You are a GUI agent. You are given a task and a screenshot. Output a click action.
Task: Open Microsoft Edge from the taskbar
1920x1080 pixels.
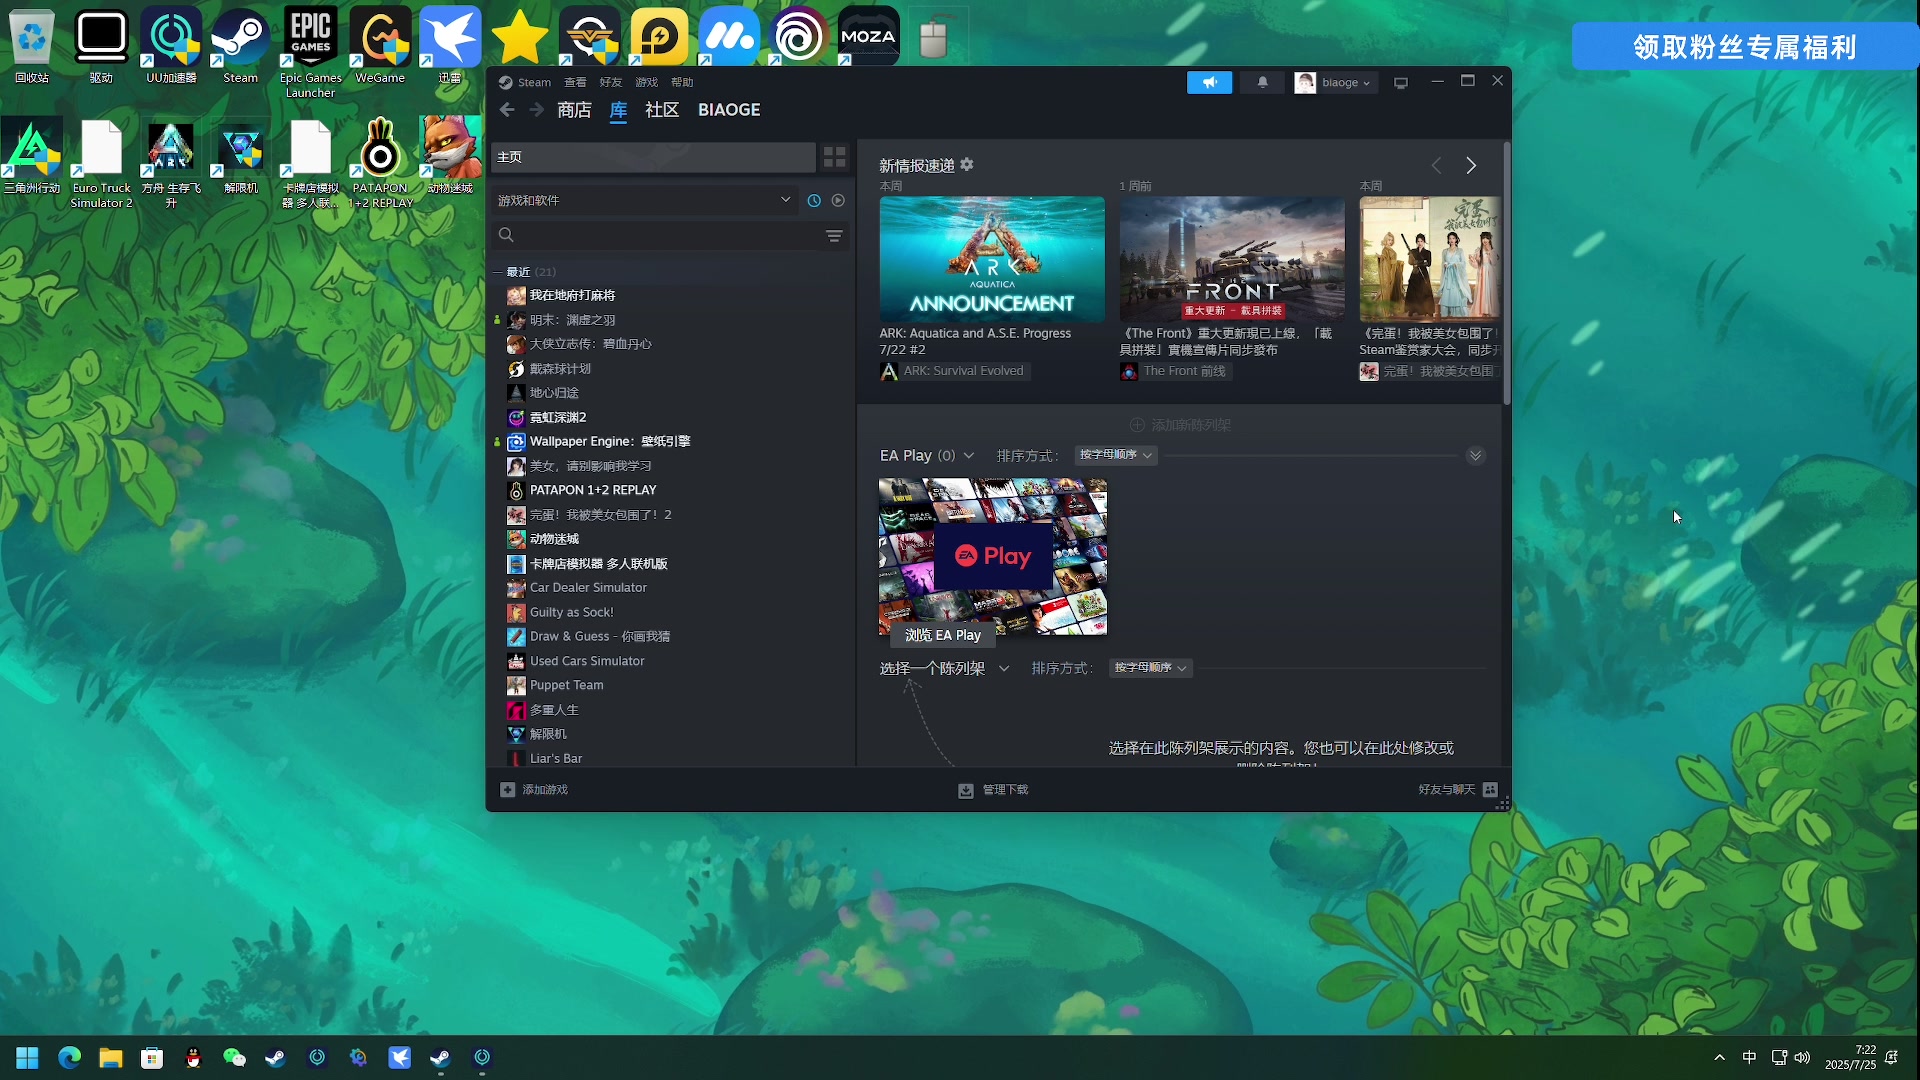[69, 1058]
